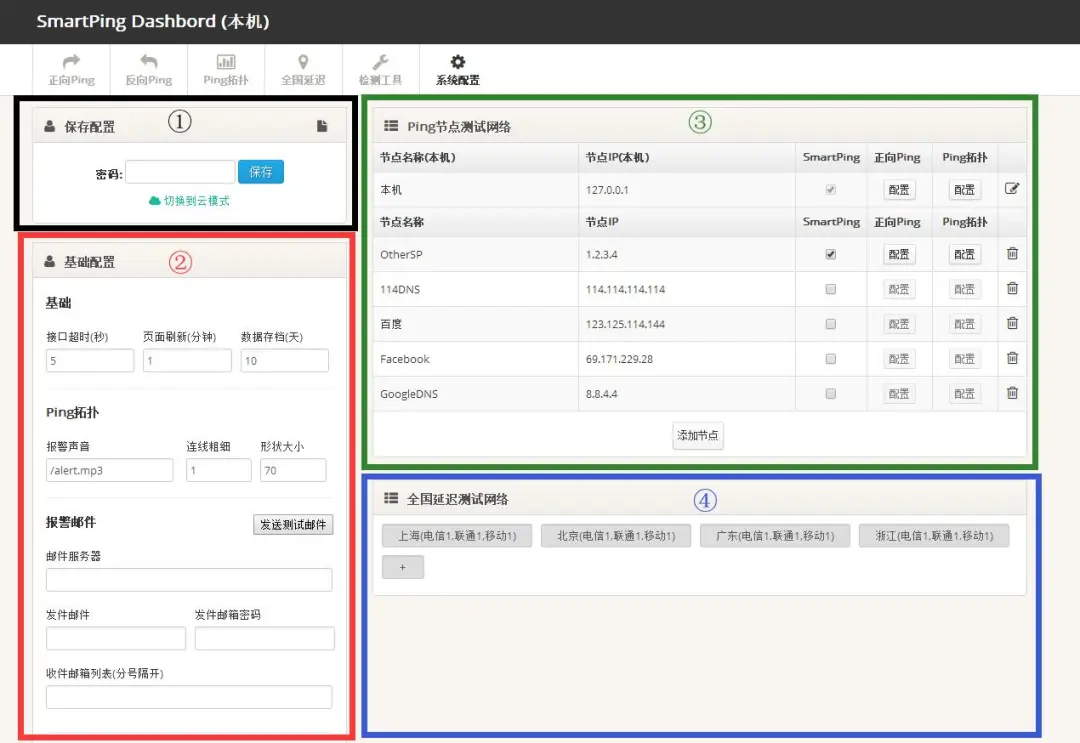
Task: Click SmartPing Dashbord title
Action: [x=153, y=21]
